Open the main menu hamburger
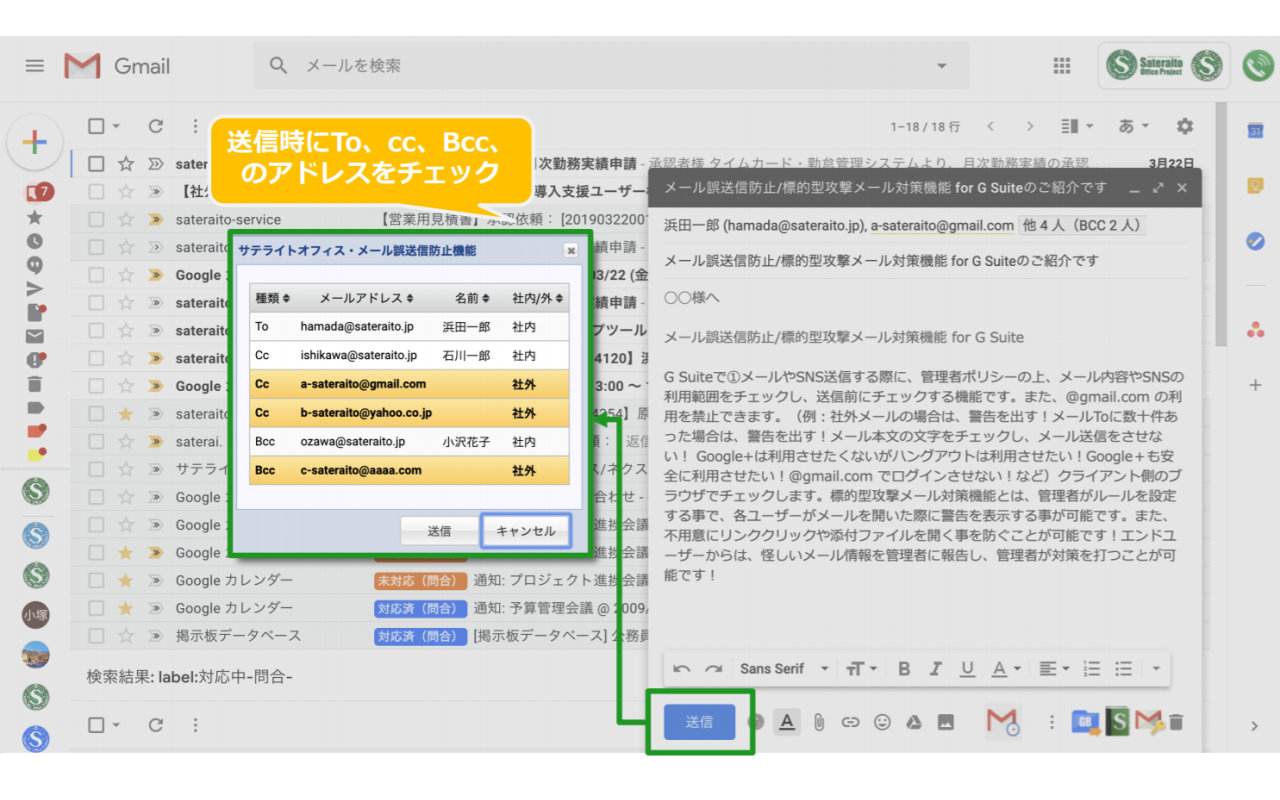The height and width of the screenshot is (800, 1280). pos(34,65)
